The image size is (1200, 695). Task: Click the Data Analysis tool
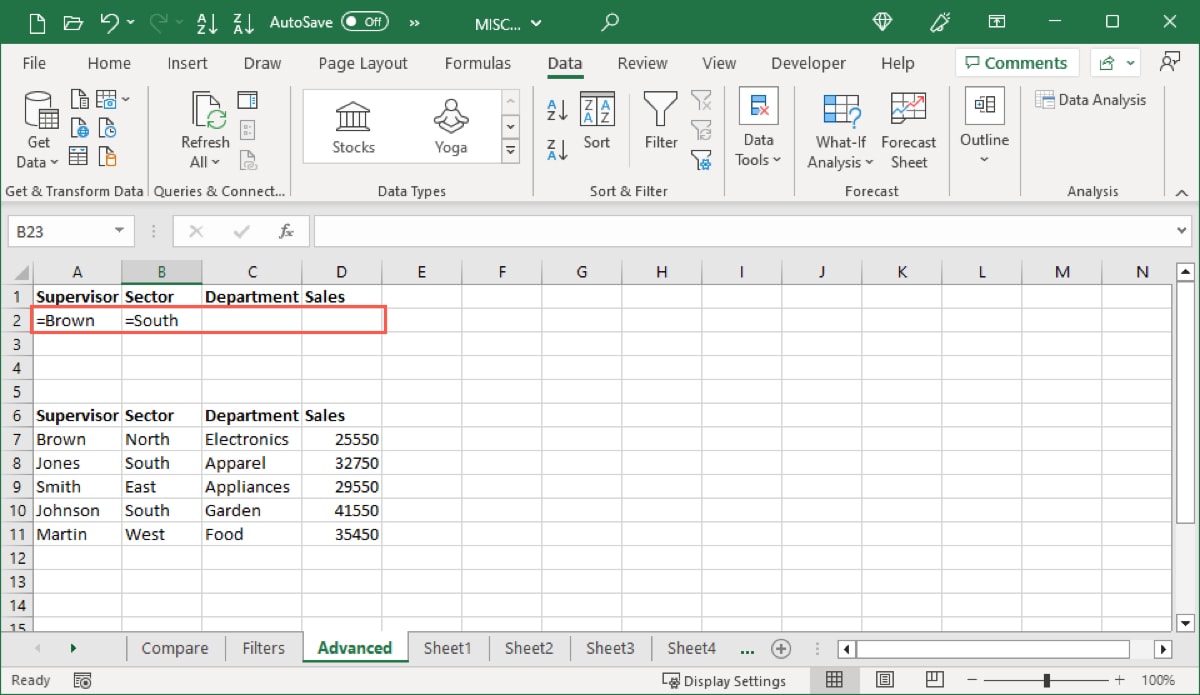[x=1091, y=99]
